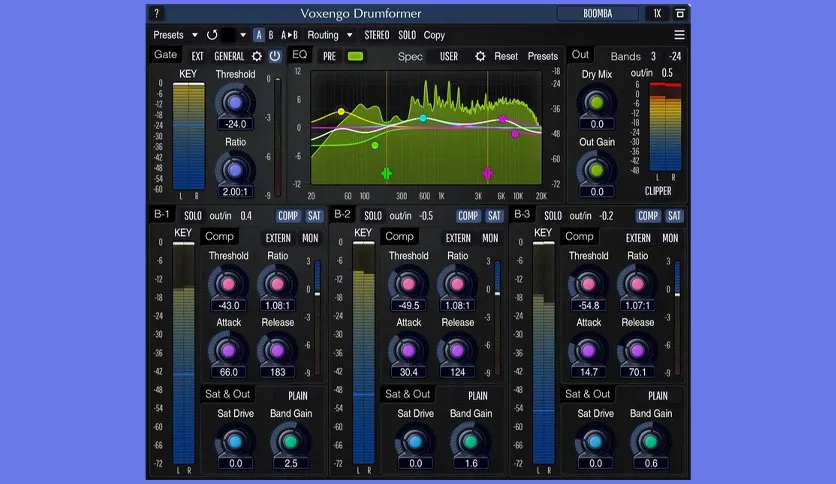The height and width of the screenshot is (484, 836).
Task: Click the Dry Mix knob
Action: click(597, 102)
